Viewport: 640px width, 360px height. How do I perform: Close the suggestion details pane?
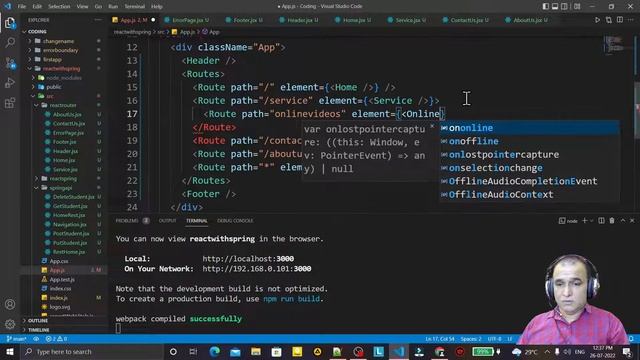click(432, 127)
